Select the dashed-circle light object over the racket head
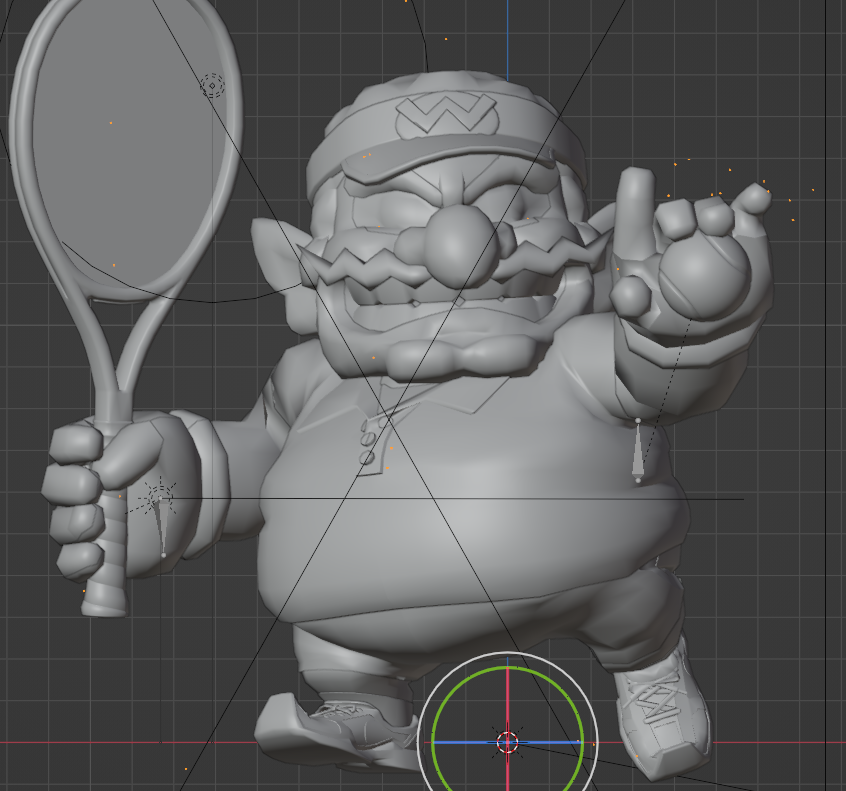Image resolution: width=846 pixels, height=791 pixels. (213, 85)
